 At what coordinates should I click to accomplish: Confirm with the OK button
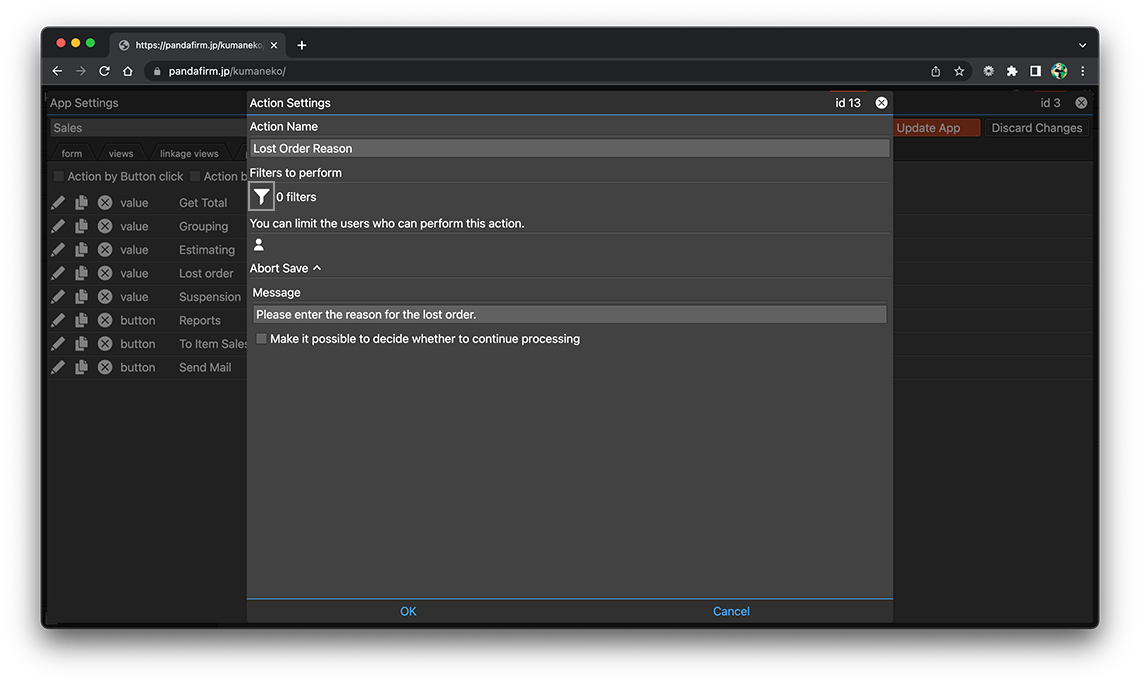[408, 611]
